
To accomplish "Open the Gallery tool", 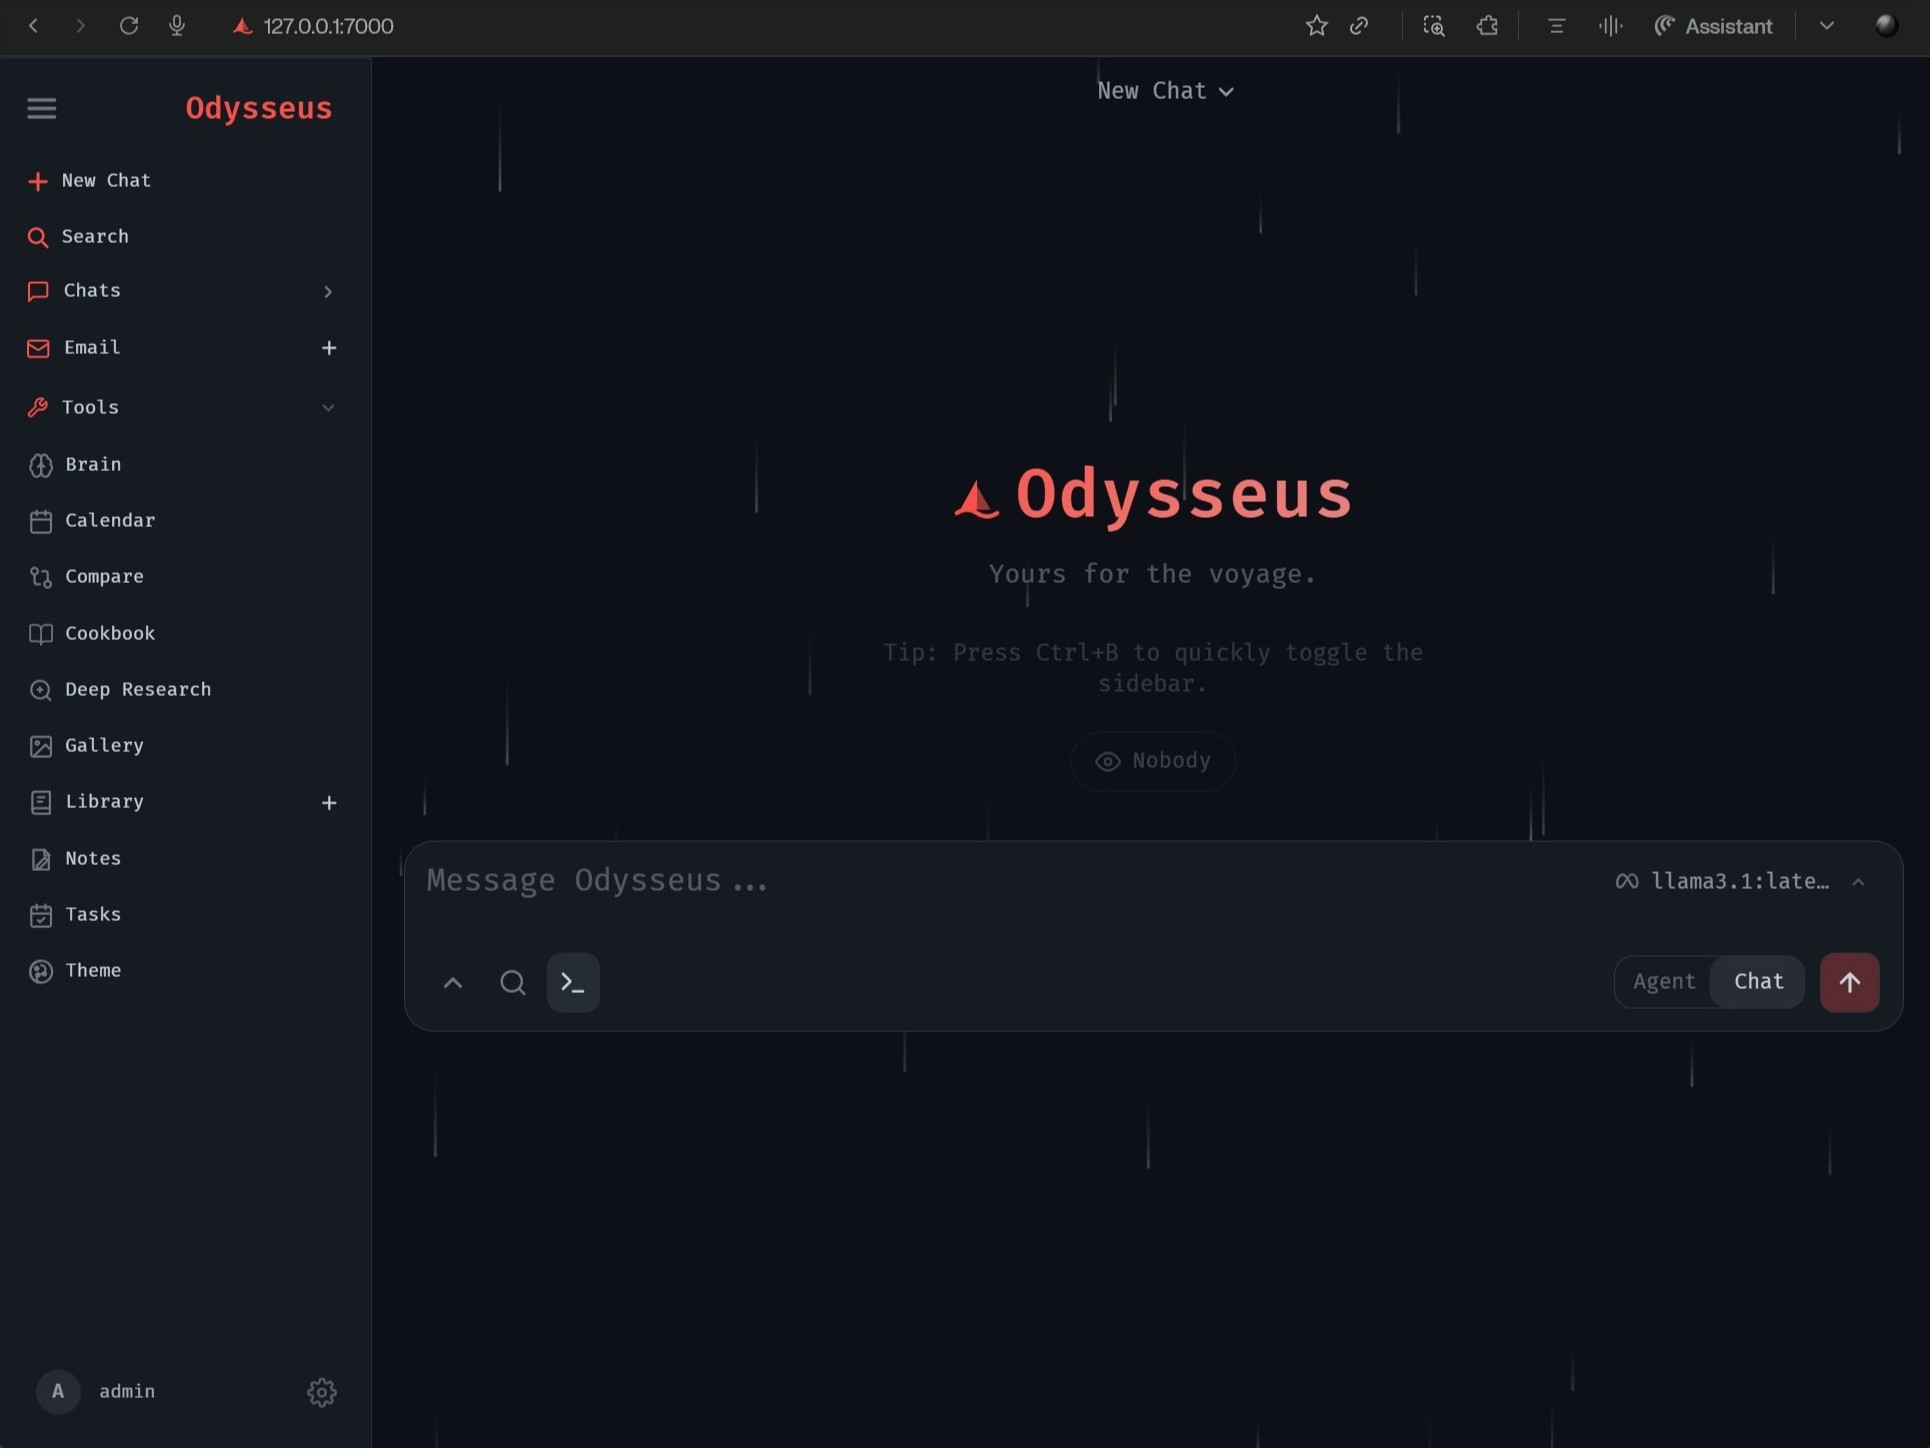I will coord(87,746).
